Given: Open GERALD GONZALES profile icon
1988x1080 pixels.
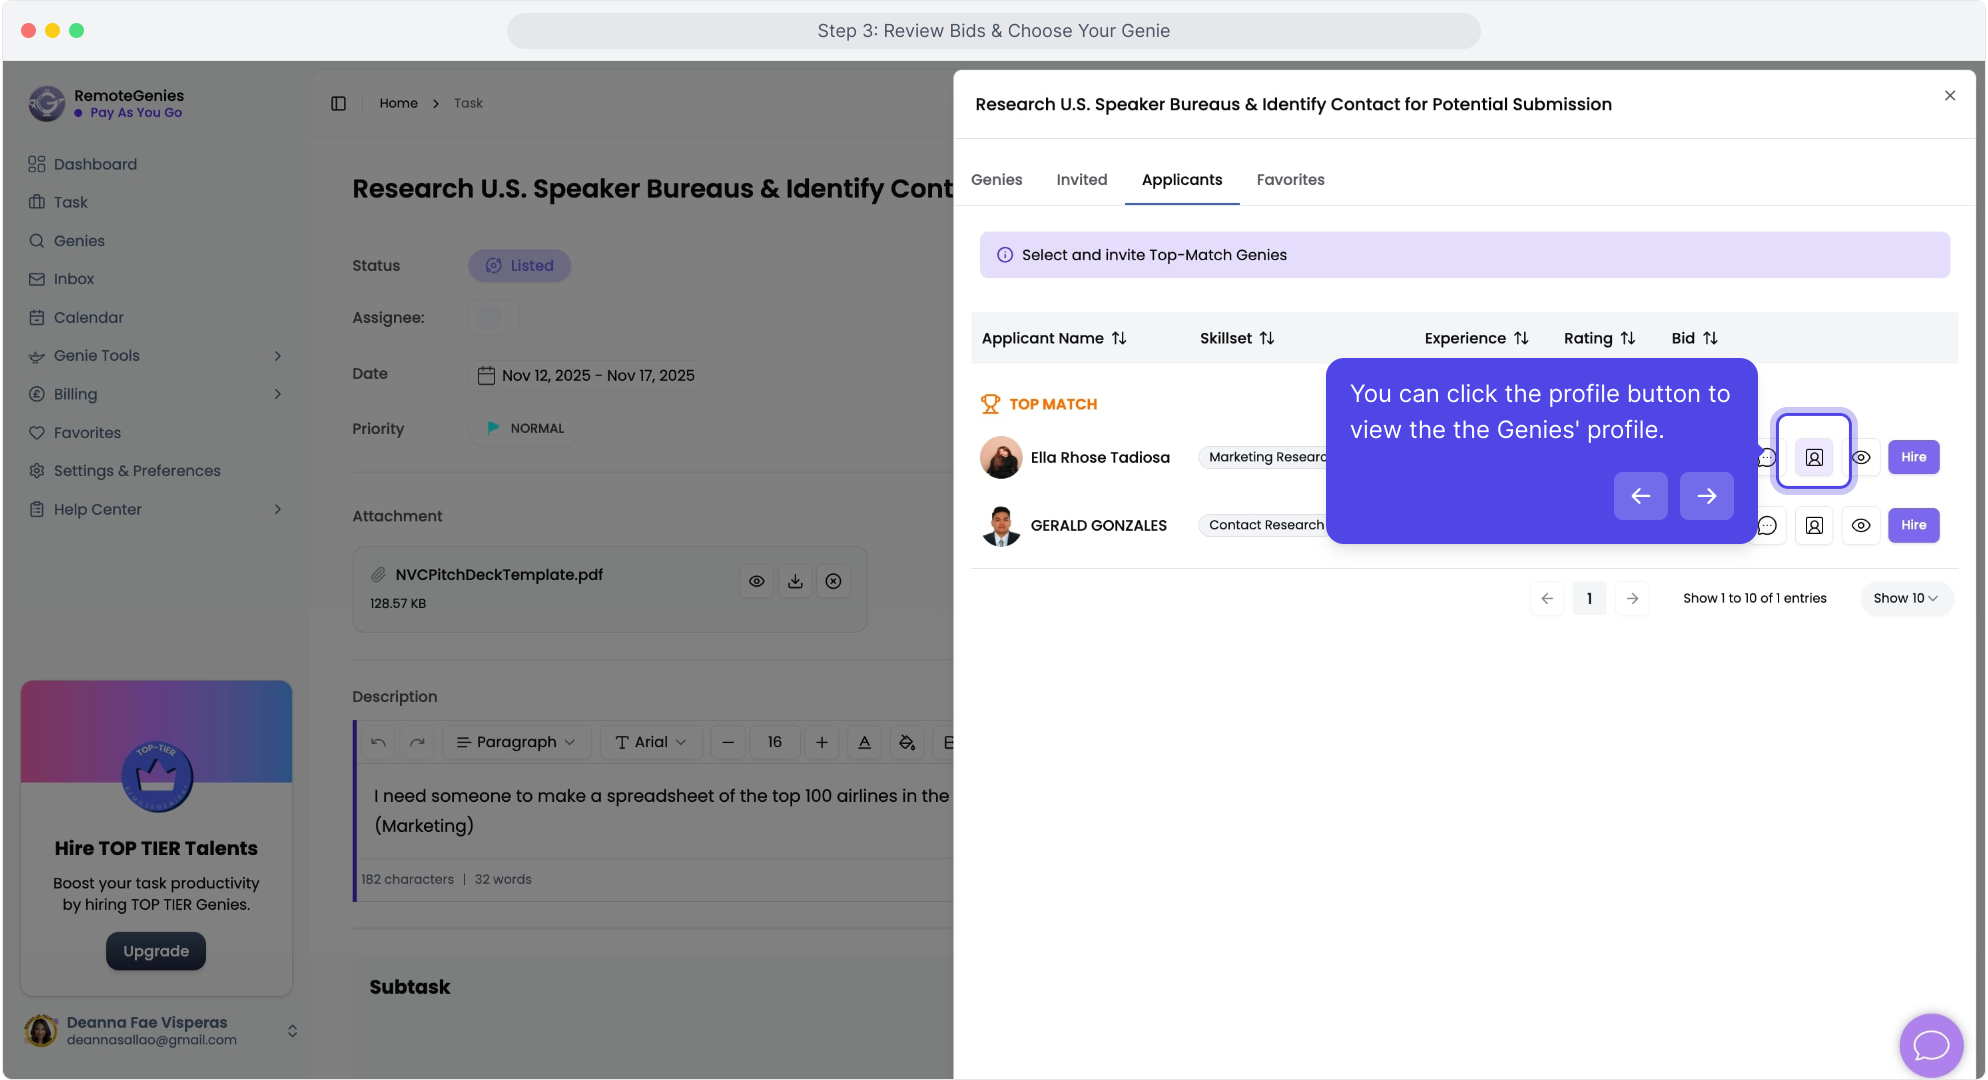Looking at the screenshot, I should click(x=1814, y=526).
